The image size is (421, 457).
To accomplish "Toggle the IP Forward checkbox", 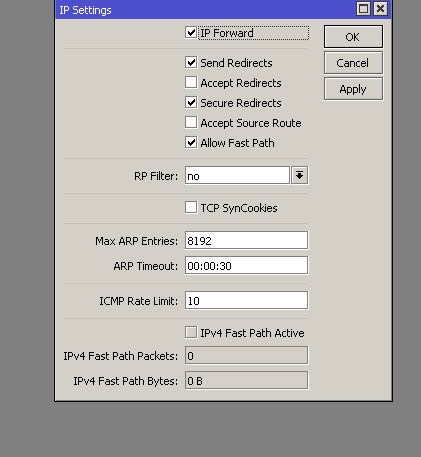I will (191, 33).
